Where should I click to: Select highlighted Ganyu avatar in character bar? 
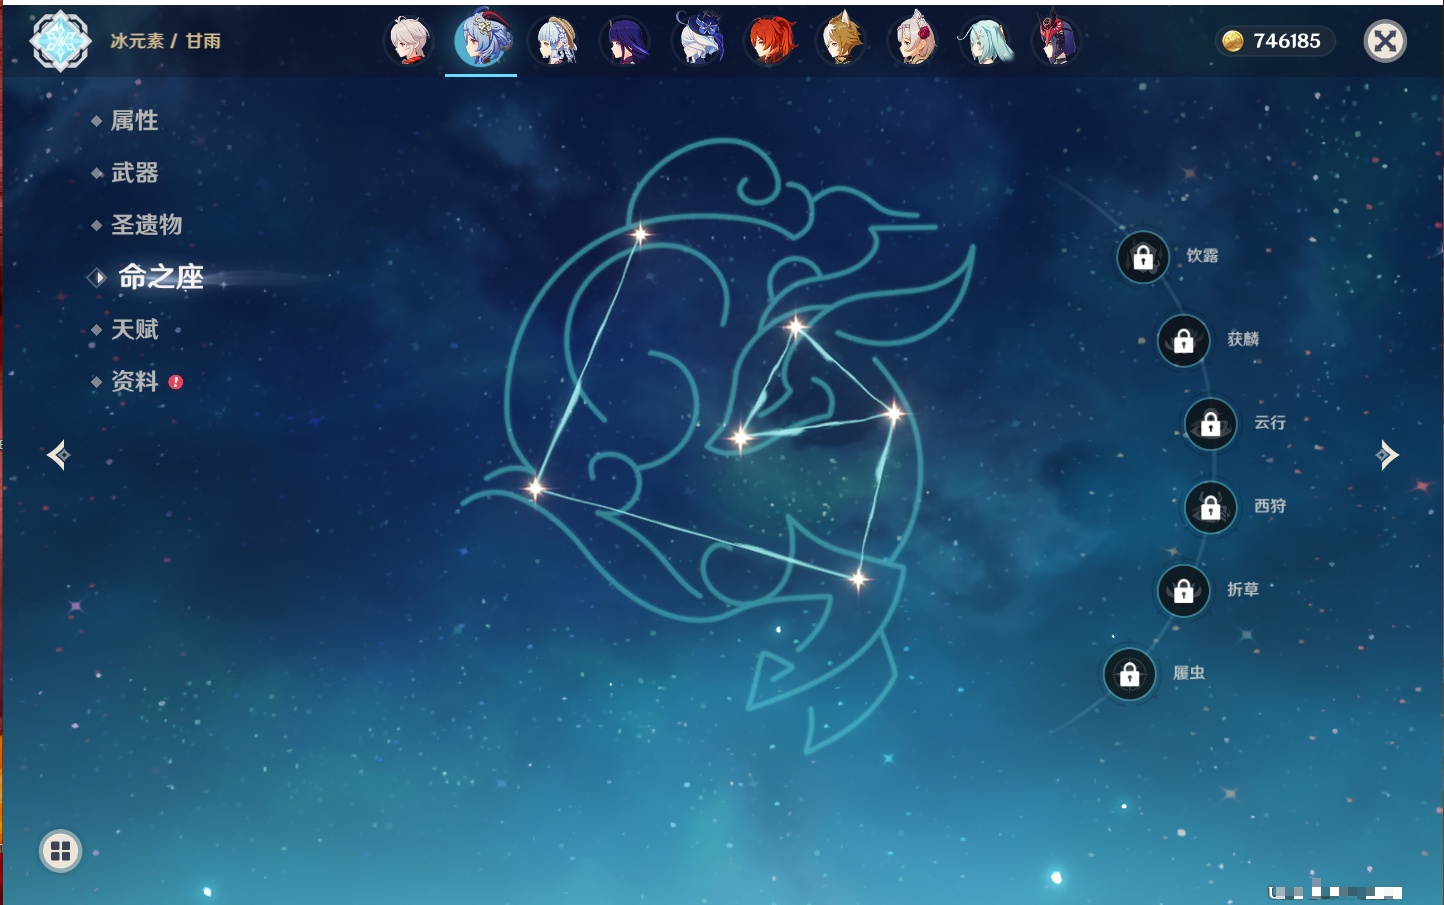[x=482, y=40]
